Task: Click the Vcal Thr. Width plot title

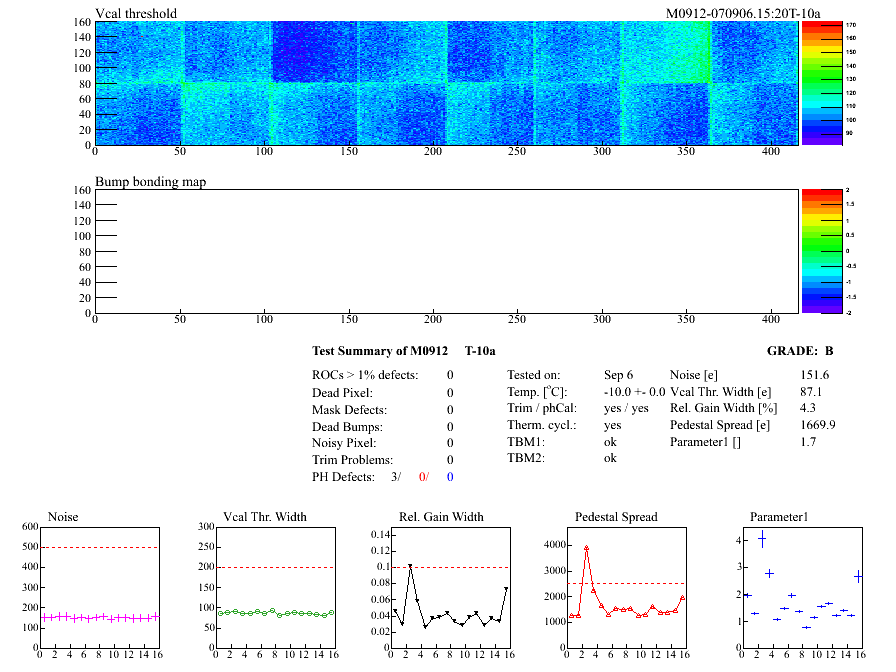Action: coord(265,517)
